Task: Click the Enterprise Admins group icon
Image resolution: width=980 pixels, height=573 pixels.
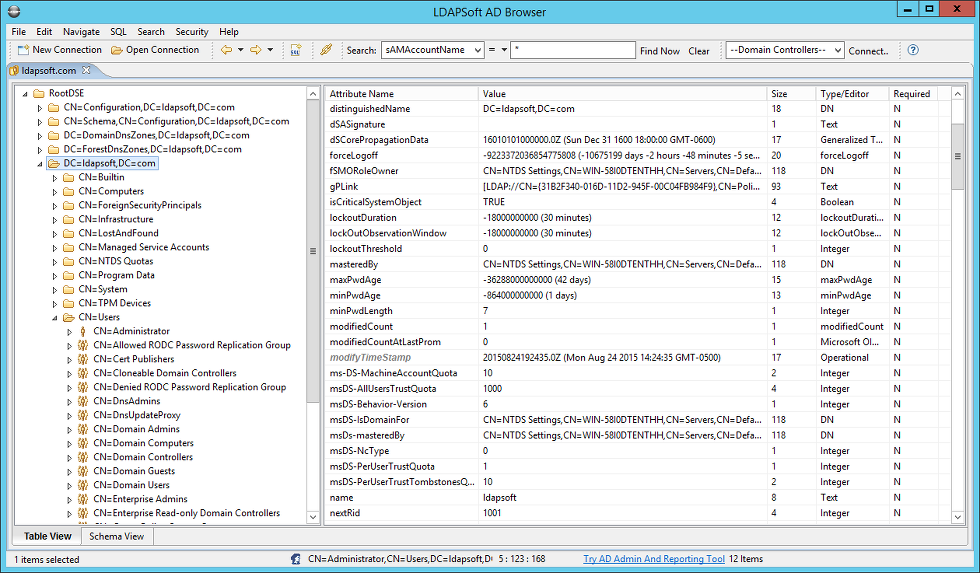Action: [82, 499]
